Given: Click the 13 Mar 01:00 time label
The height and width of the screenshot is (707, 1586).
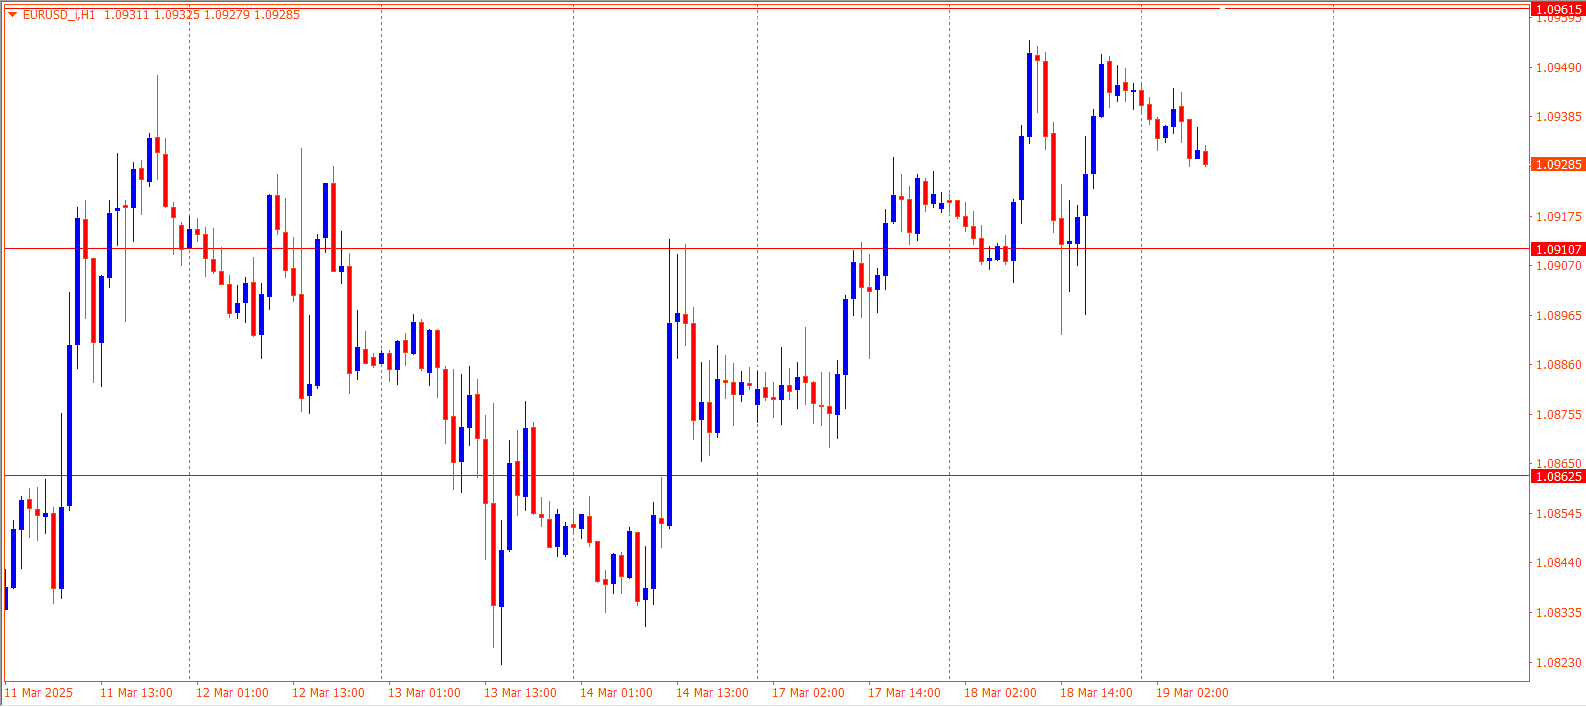Looking at the screenshot, I should 424,693.
